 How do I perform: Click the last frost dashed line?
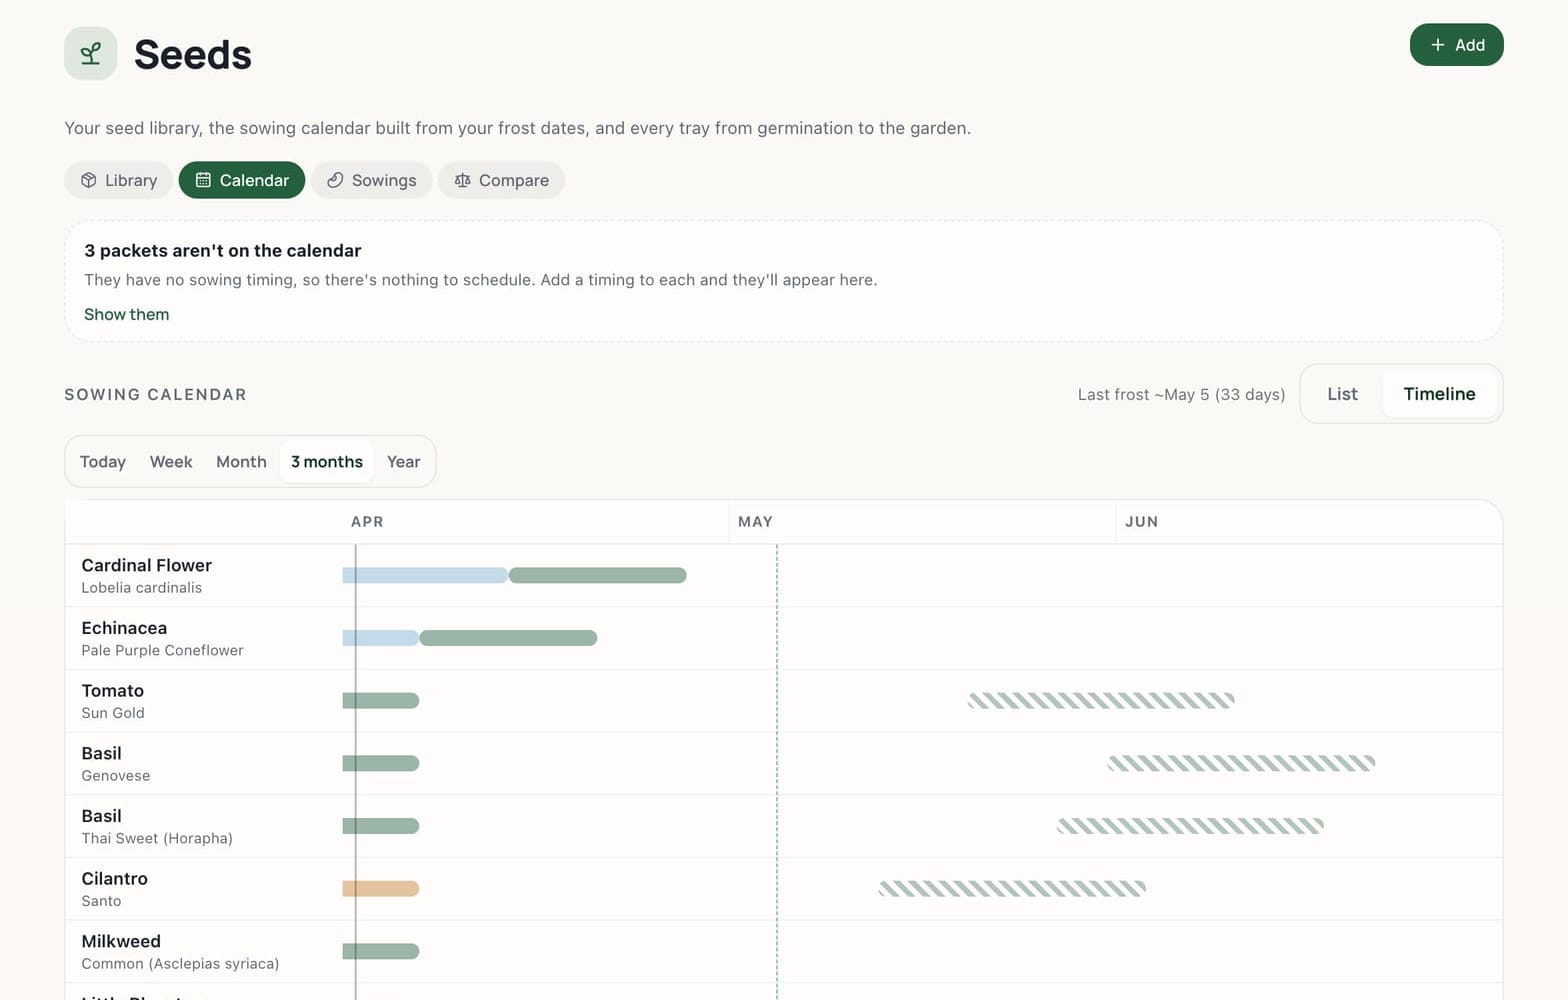[777, 772]
